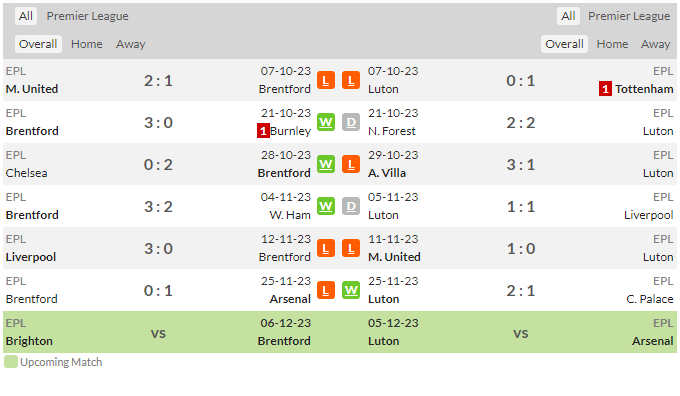
Task: Click the gray D badge for N. Forest vs Luton
Action: (x=351, y=122)
